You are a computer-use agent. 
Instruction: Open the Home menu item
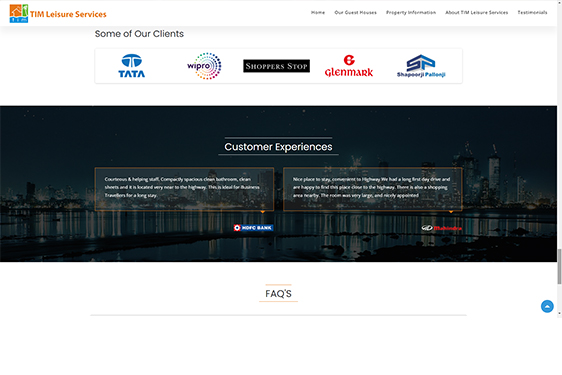(x=318, y=13)
